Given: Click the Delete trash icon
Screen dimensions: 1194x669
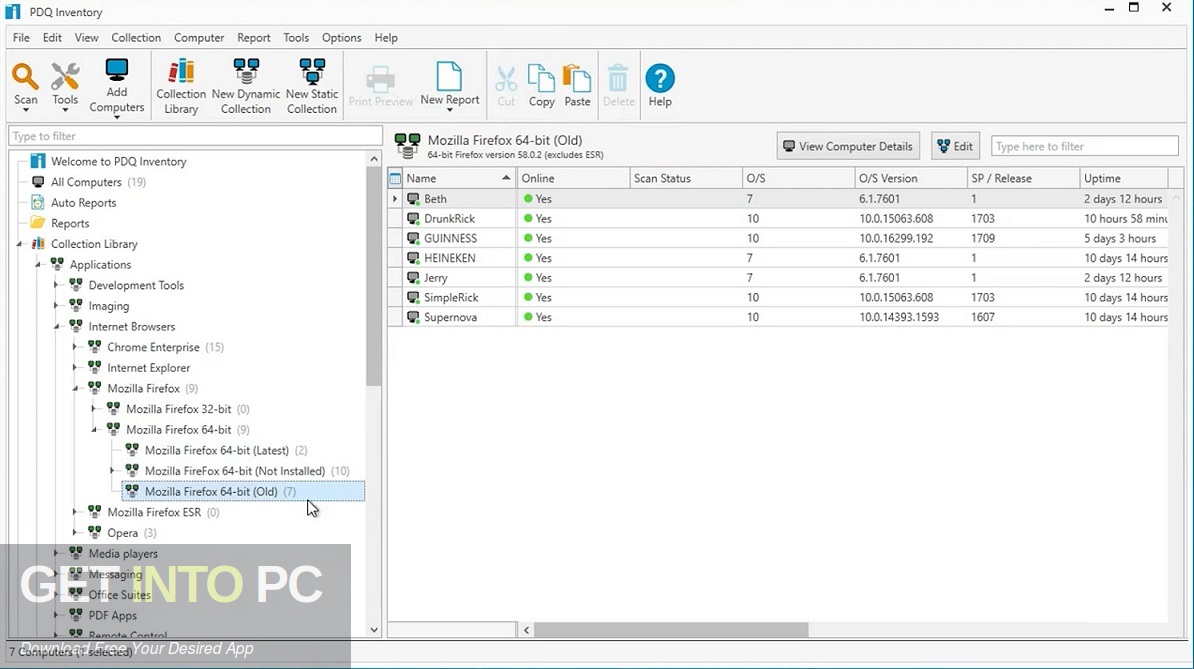Looking at the screenshot, I should pyautogui.click(x=618, y=78).
